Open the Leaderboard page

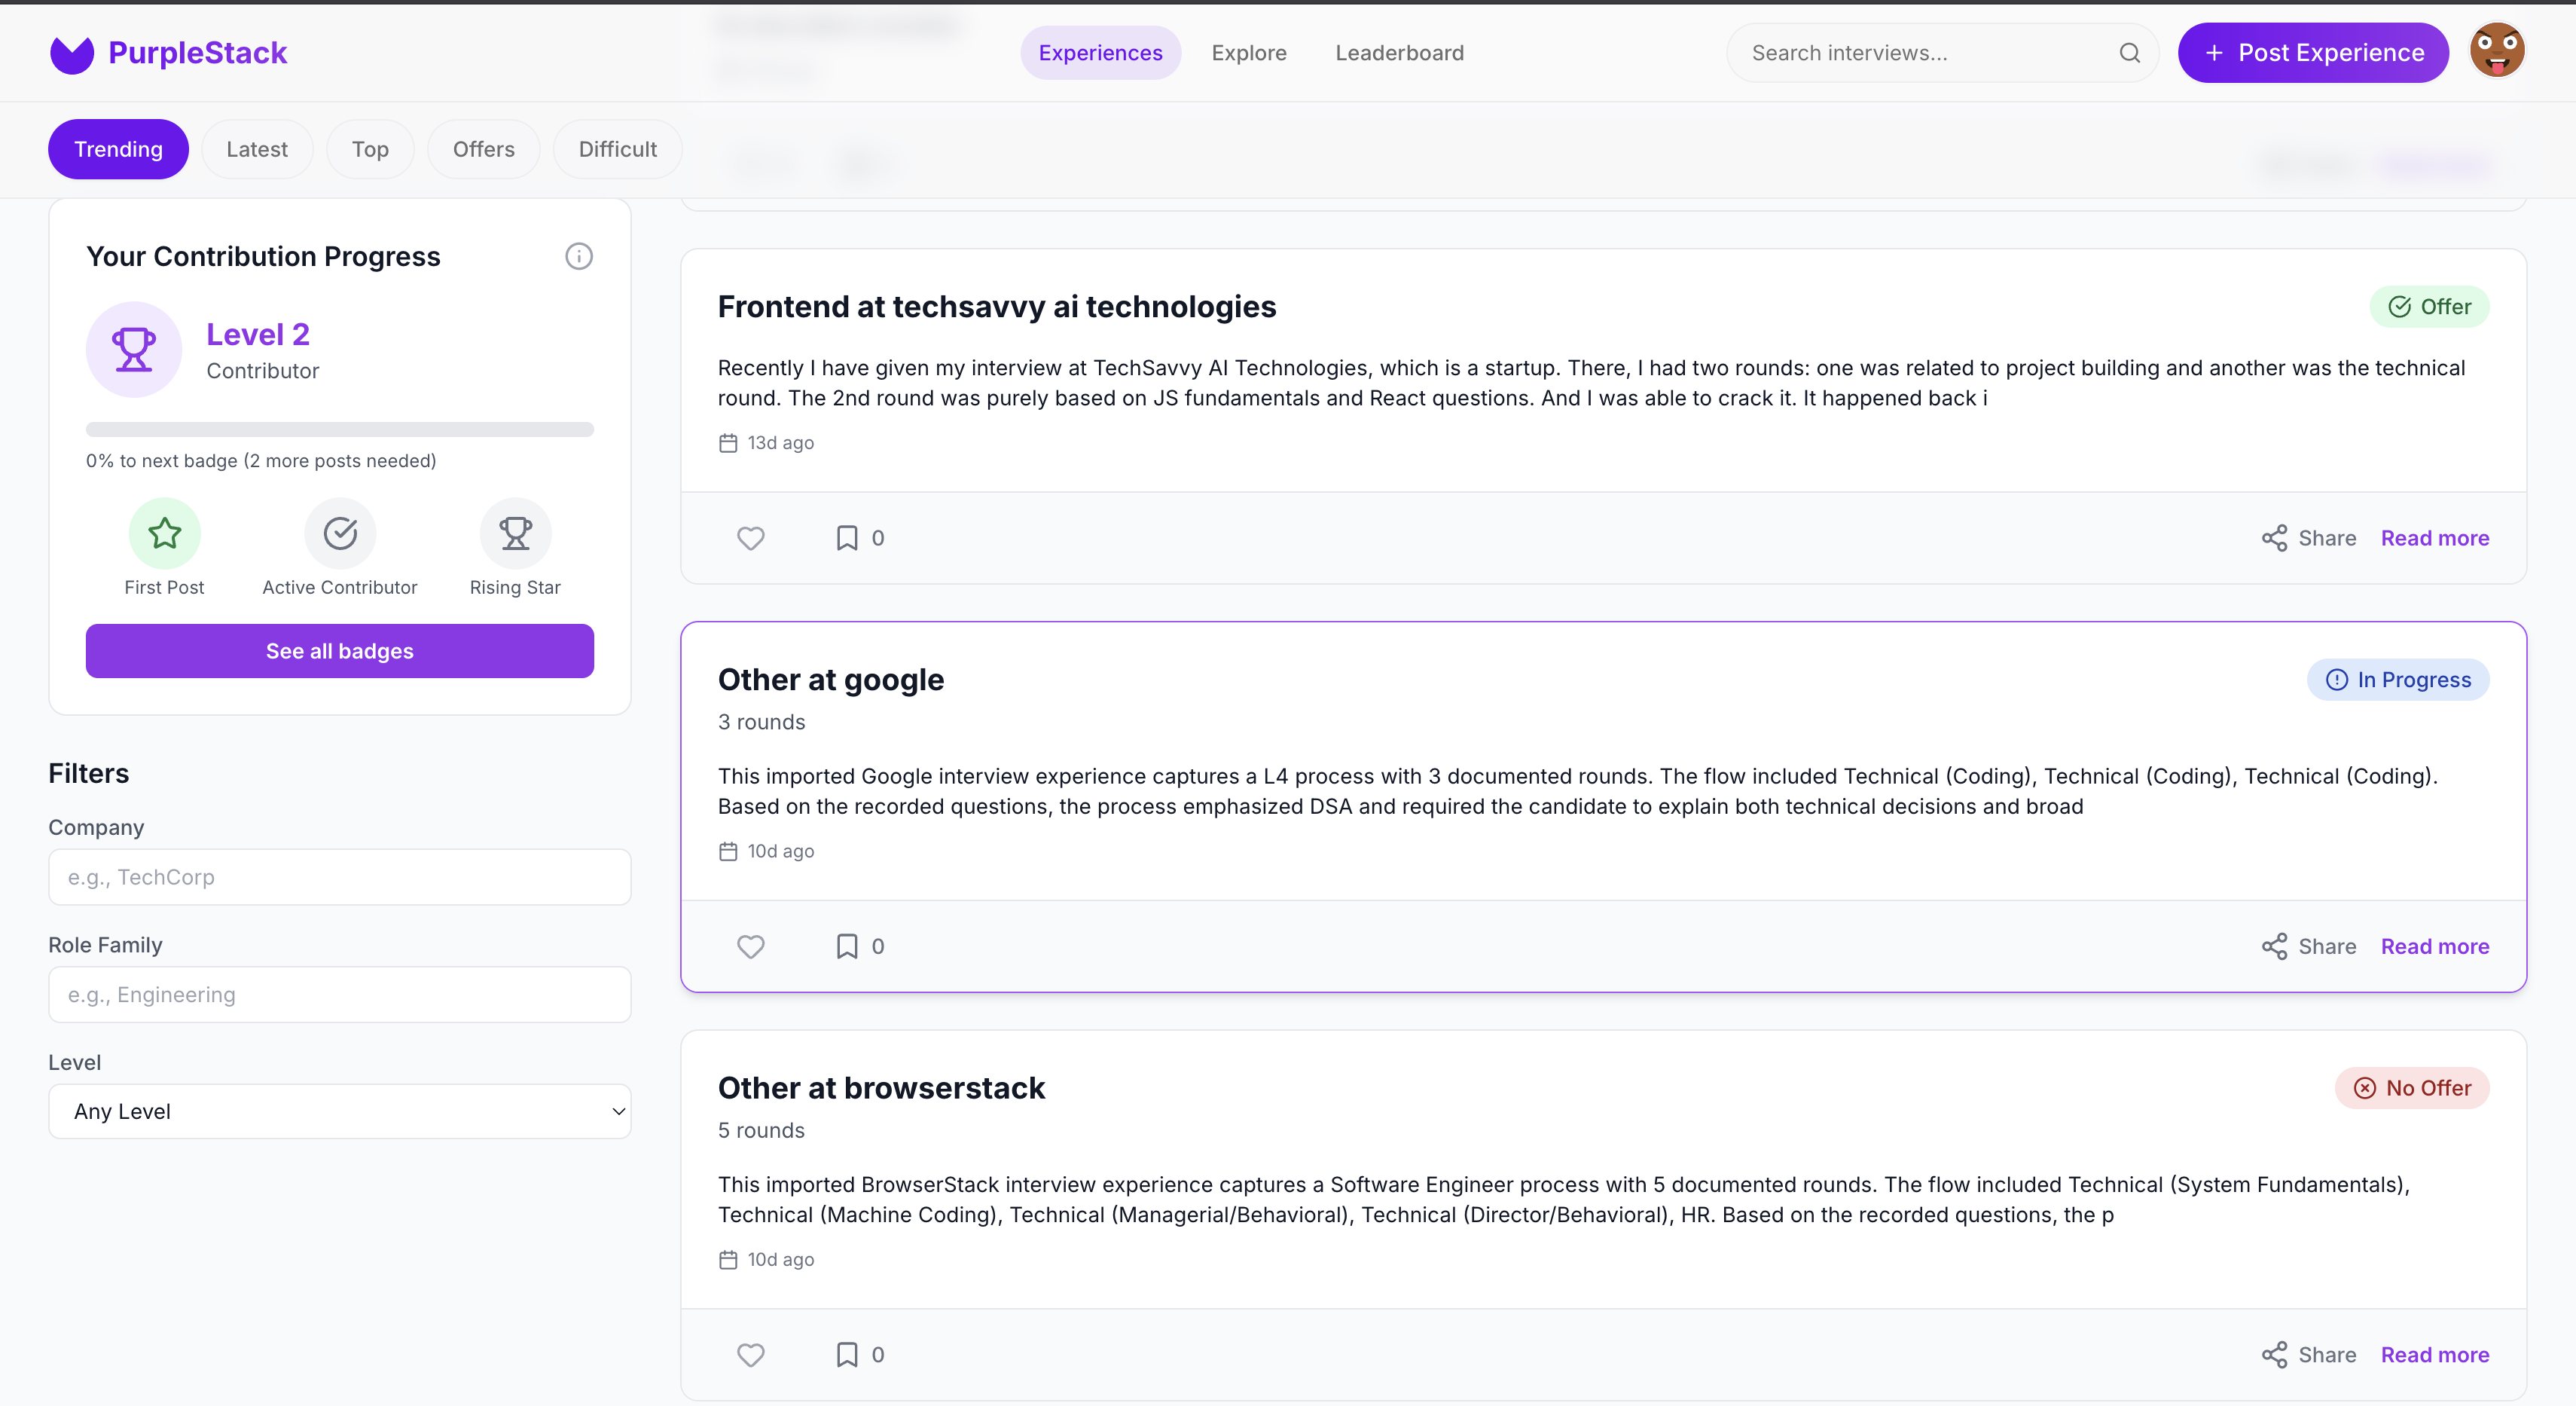tap(1399, 52)
